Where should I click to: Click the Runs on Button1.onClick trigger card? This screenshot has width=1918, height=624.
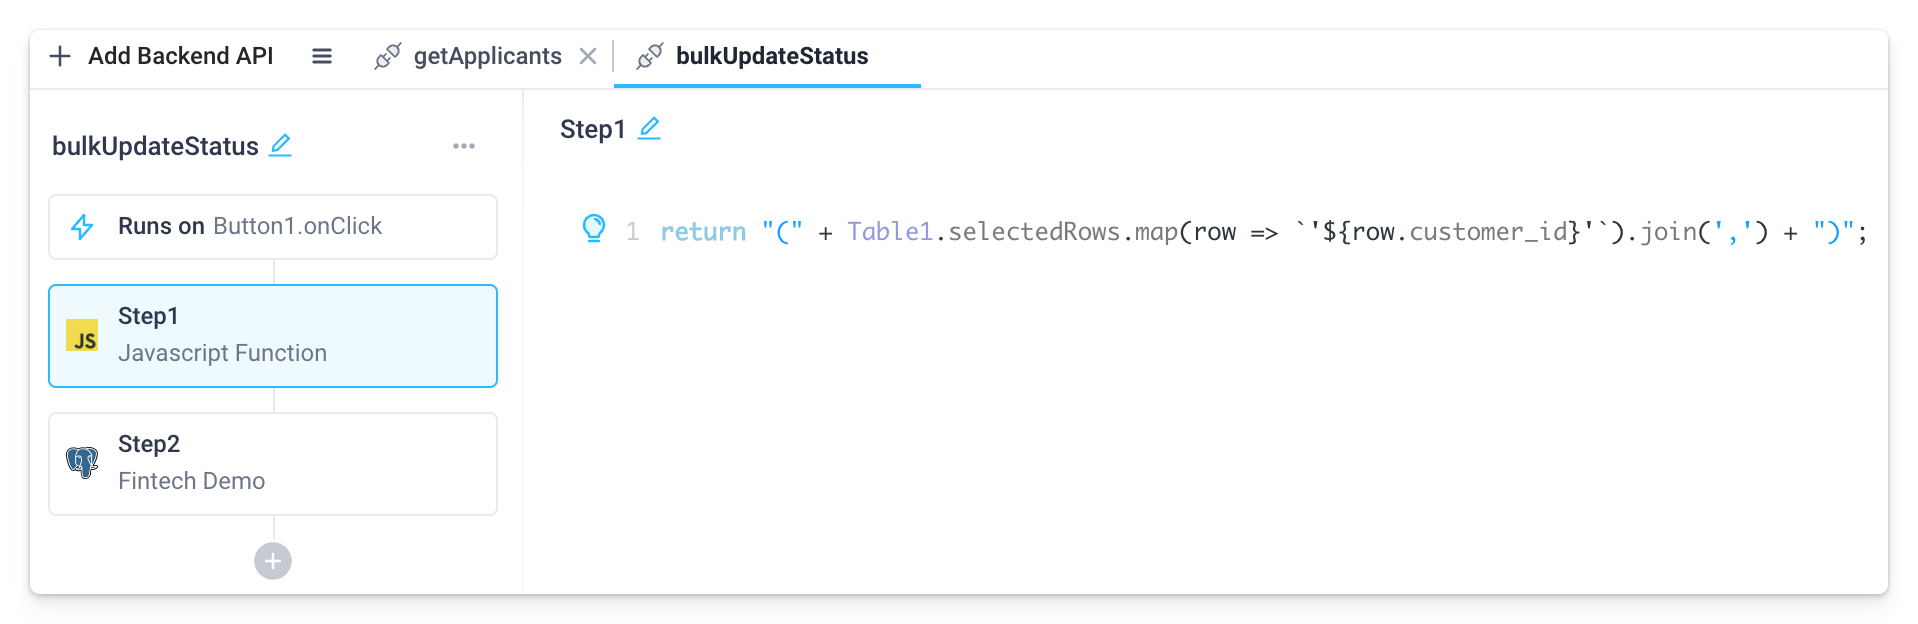272,226
